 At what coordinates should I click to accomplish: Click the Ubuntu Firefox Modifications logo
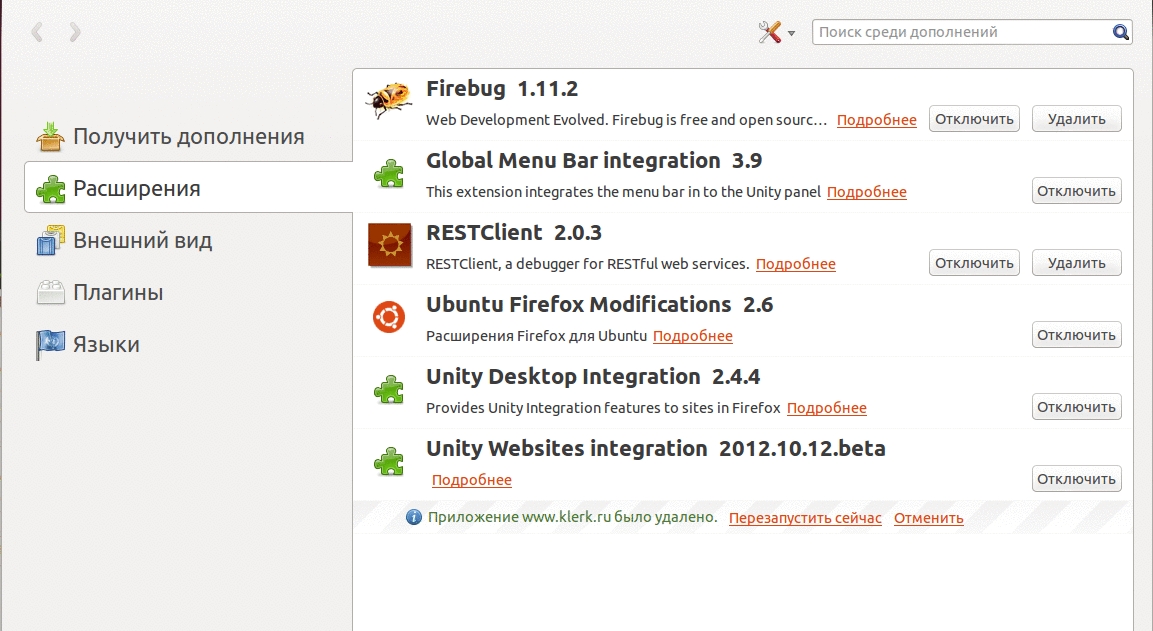tap(389, 317)
